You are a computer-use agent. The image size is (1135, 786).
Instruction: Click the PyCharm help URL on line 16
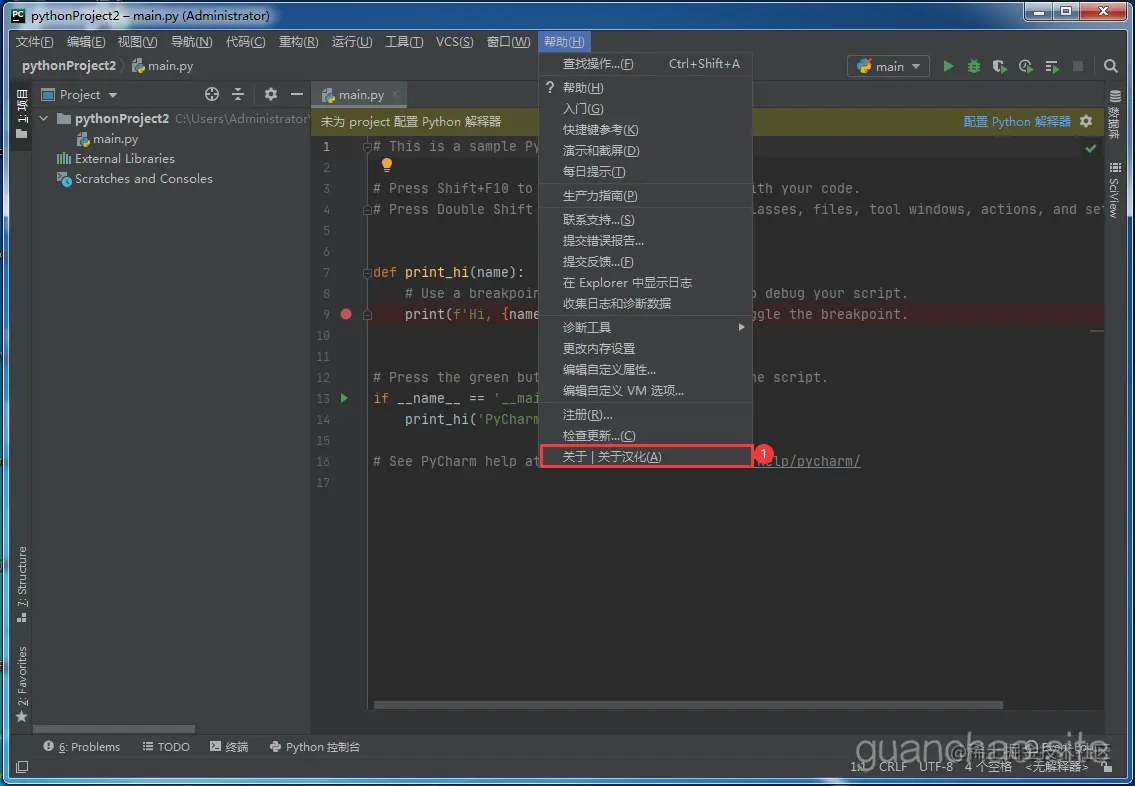point(806,461)
